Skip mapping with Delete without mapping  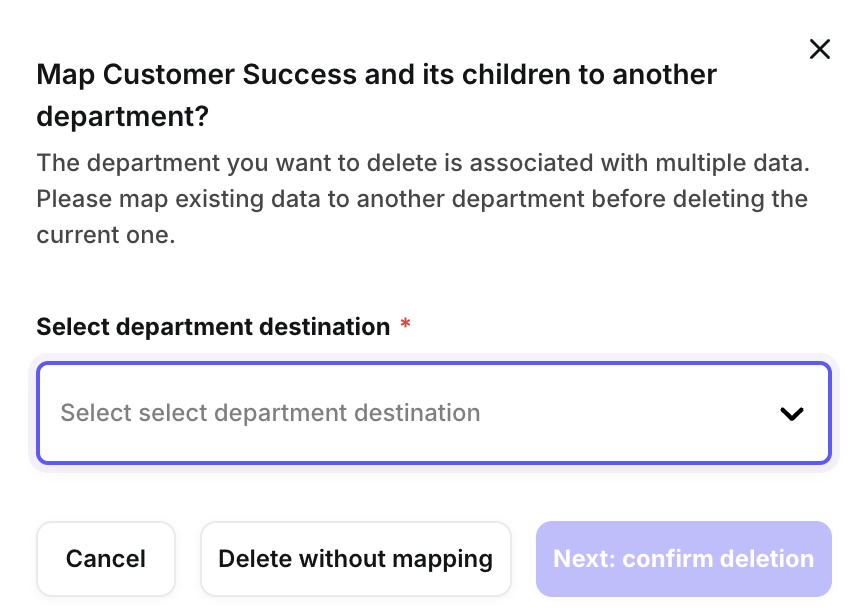tap(355, 559)
